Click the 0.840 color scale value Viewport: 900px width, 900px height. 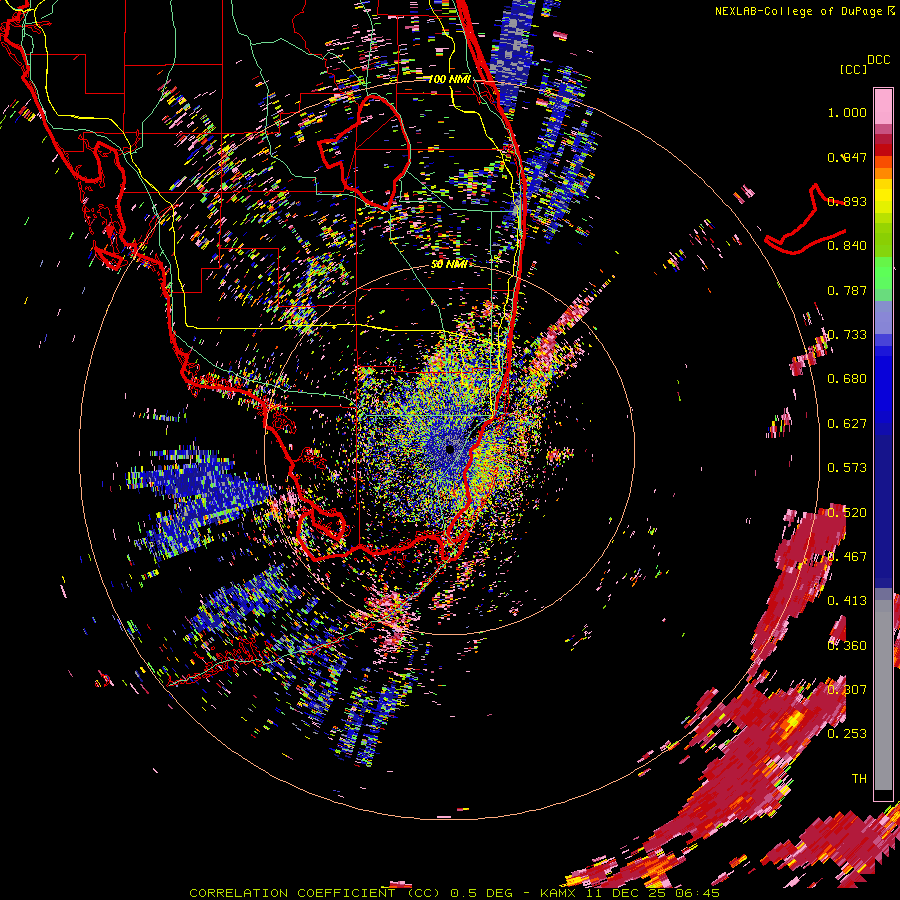[x=847, y=246]
